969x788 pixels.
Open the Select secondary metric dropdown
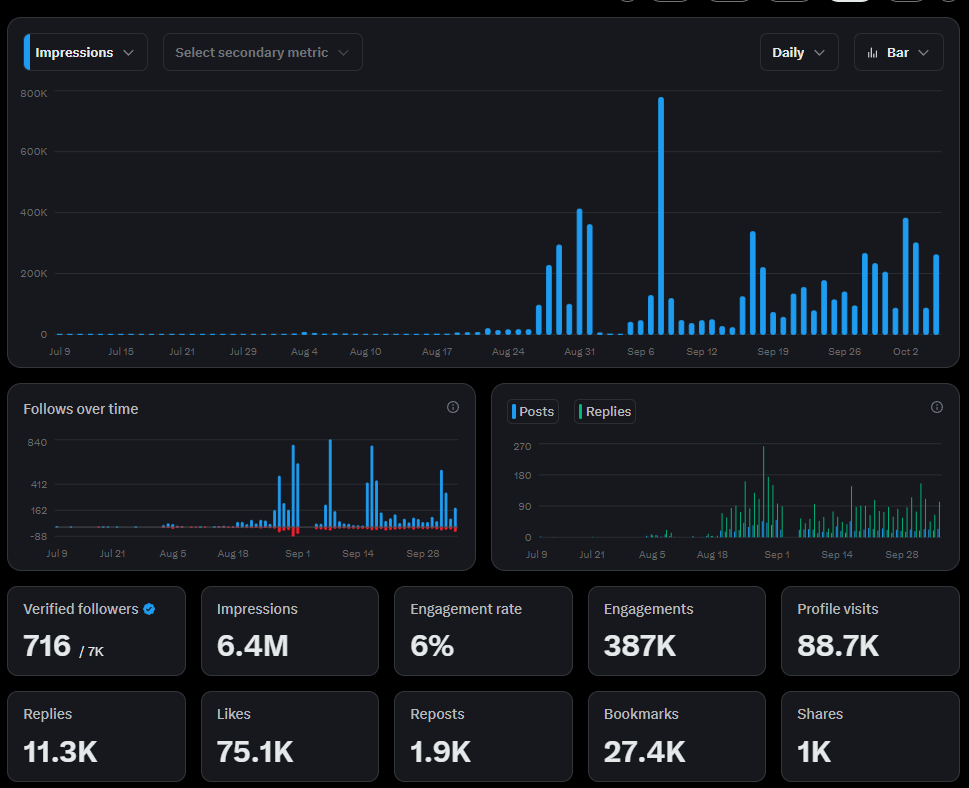coord(263,53)
